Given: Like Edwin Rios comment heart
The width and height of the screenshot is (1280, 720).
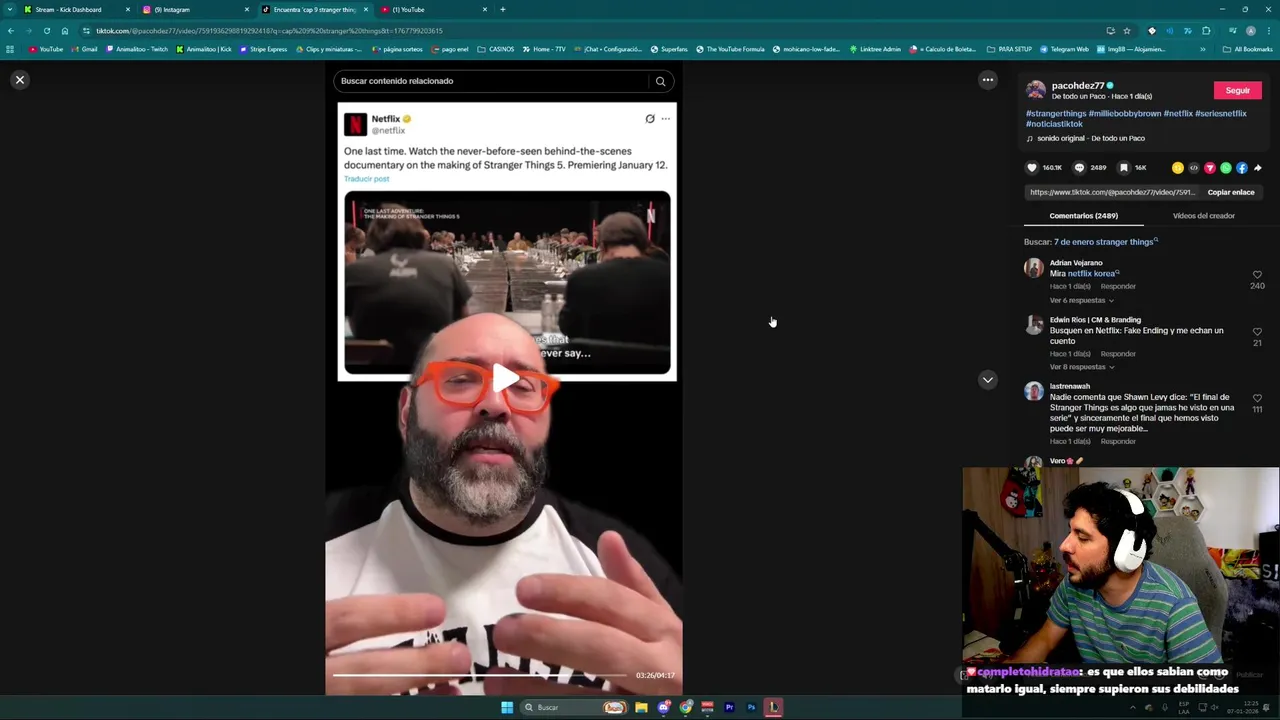Looking at the screenshot, I should 1257,332.
